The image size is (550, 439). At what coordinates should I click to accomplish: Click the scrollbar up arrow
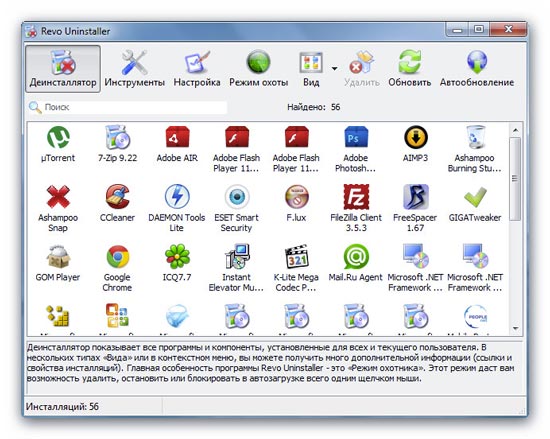tap(515, 130)
